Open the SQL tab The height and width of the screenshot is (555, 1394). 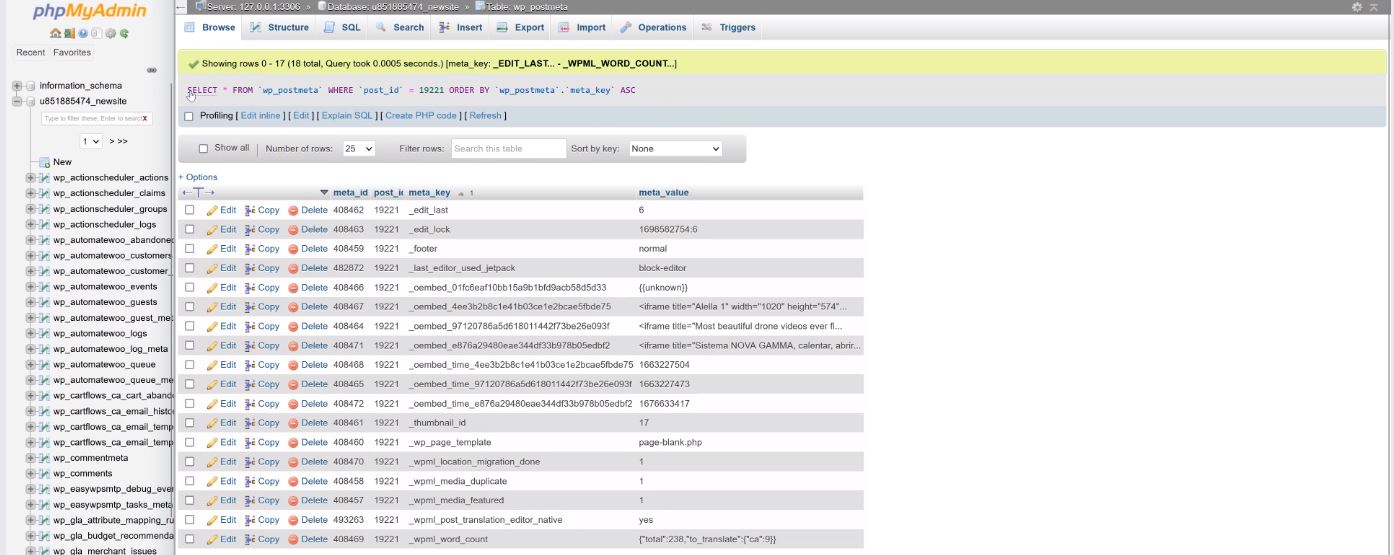point(342,27)
